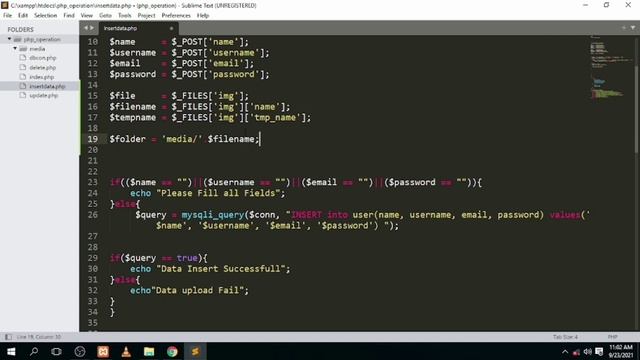This screenshot has height=360, width=640.
Task: Go to next tab with right arrow
Action: [92, 28]
